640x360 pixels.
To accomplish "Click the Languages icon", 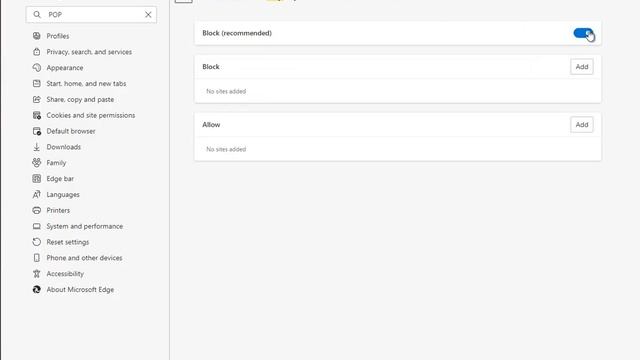I will [x=37, y=195].
